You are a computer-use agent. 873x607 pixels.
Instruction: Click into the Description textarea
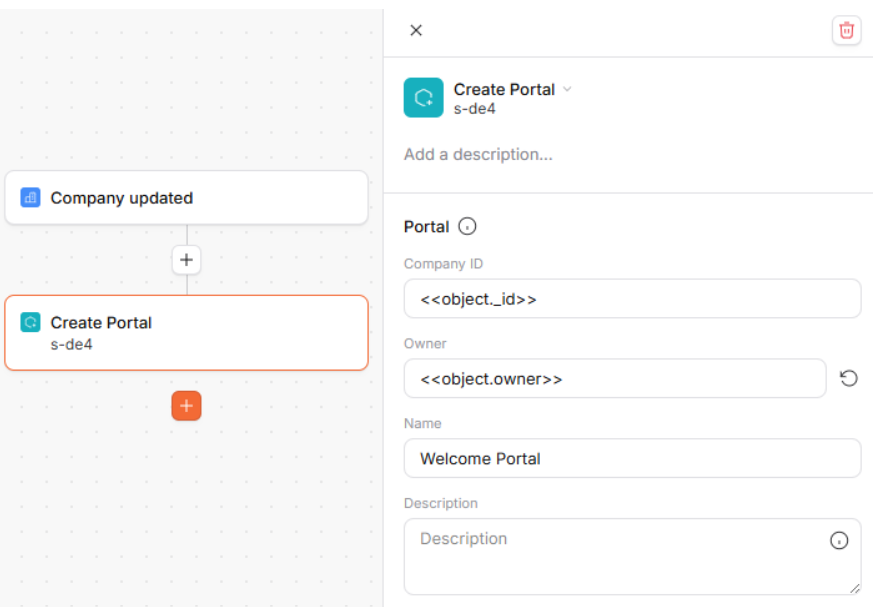tap(632, 557)
